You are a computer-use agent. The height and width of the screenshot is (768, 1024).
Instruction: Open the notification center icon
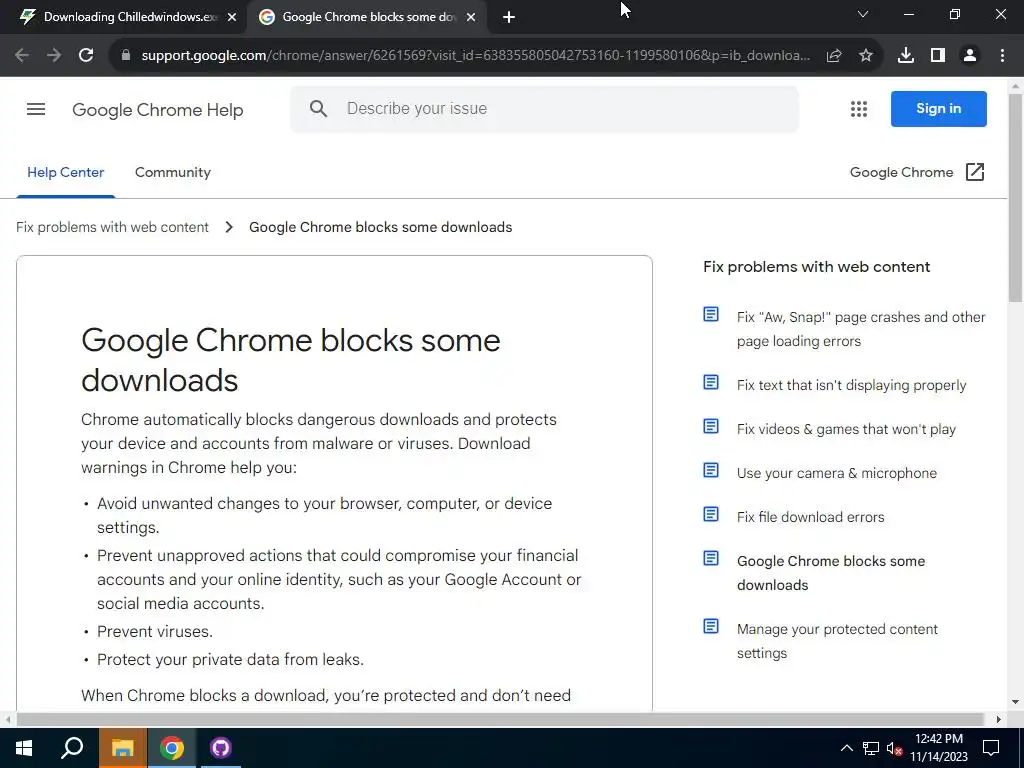pyautogui.click(x=991, y=748)
